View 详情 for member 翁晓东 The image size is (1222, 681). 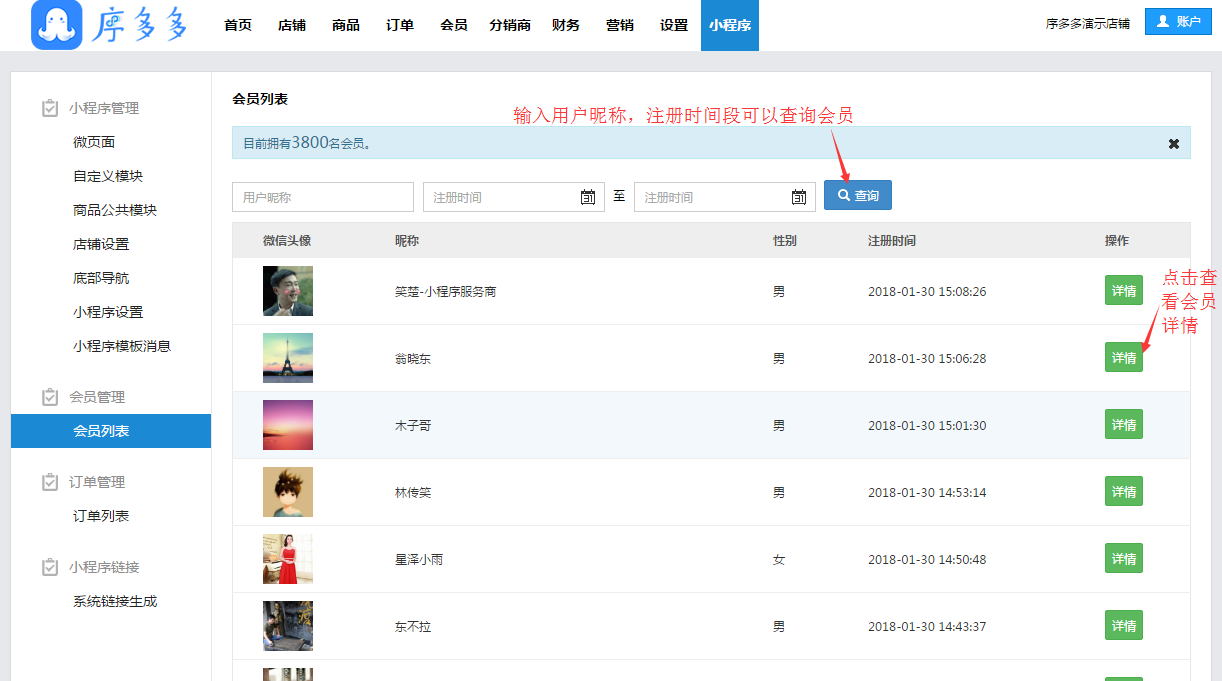tap(1123, 358)
